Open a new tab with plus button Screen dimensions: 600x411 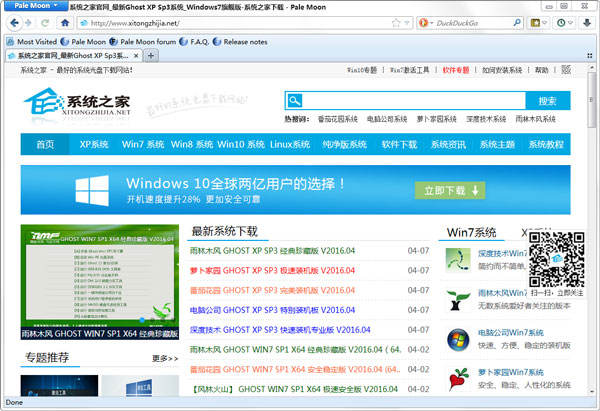151,56
